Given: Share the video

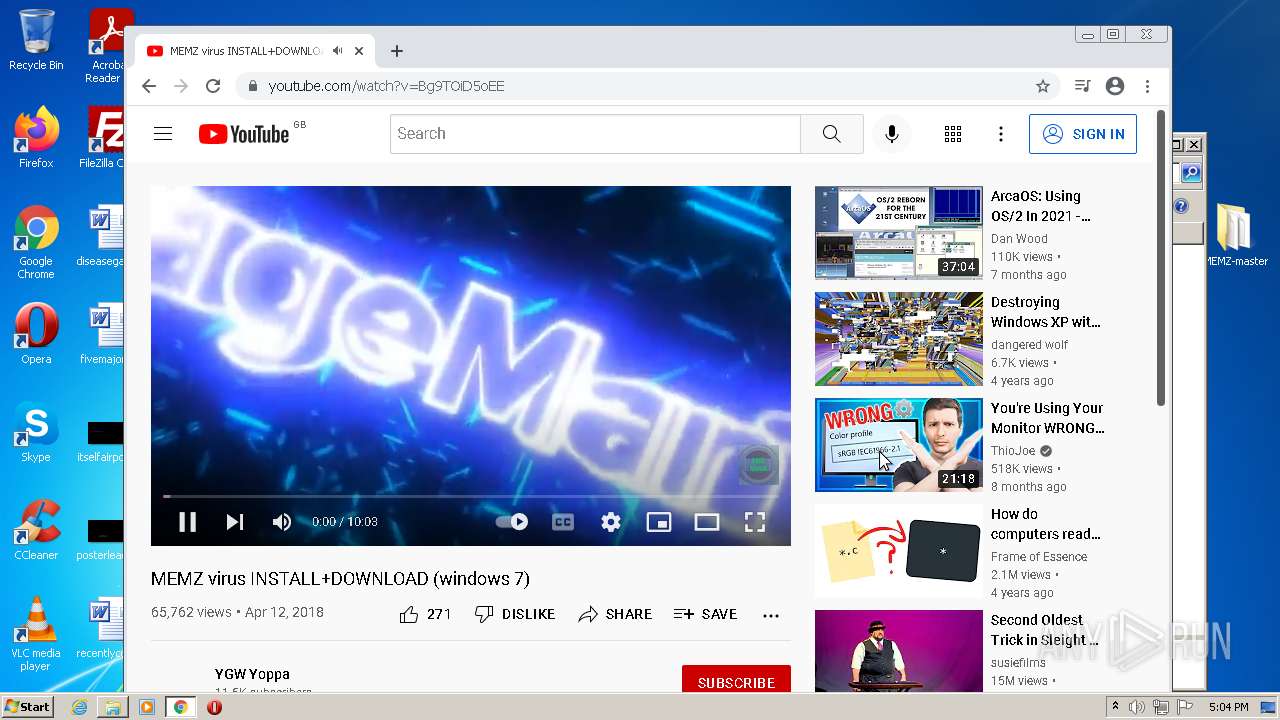Looking at the screenshot, I should tap(615, 614).
